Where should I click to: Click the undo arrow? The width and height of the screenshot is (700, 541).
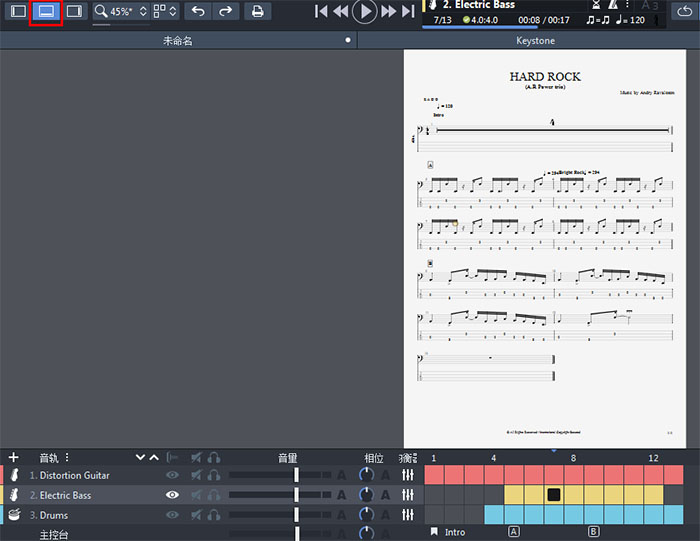click(198, 12)
